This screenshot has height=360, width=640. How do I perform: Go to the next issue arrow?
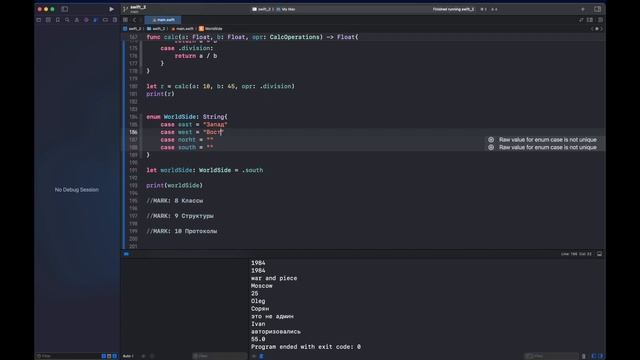click(x=601, y=29)
